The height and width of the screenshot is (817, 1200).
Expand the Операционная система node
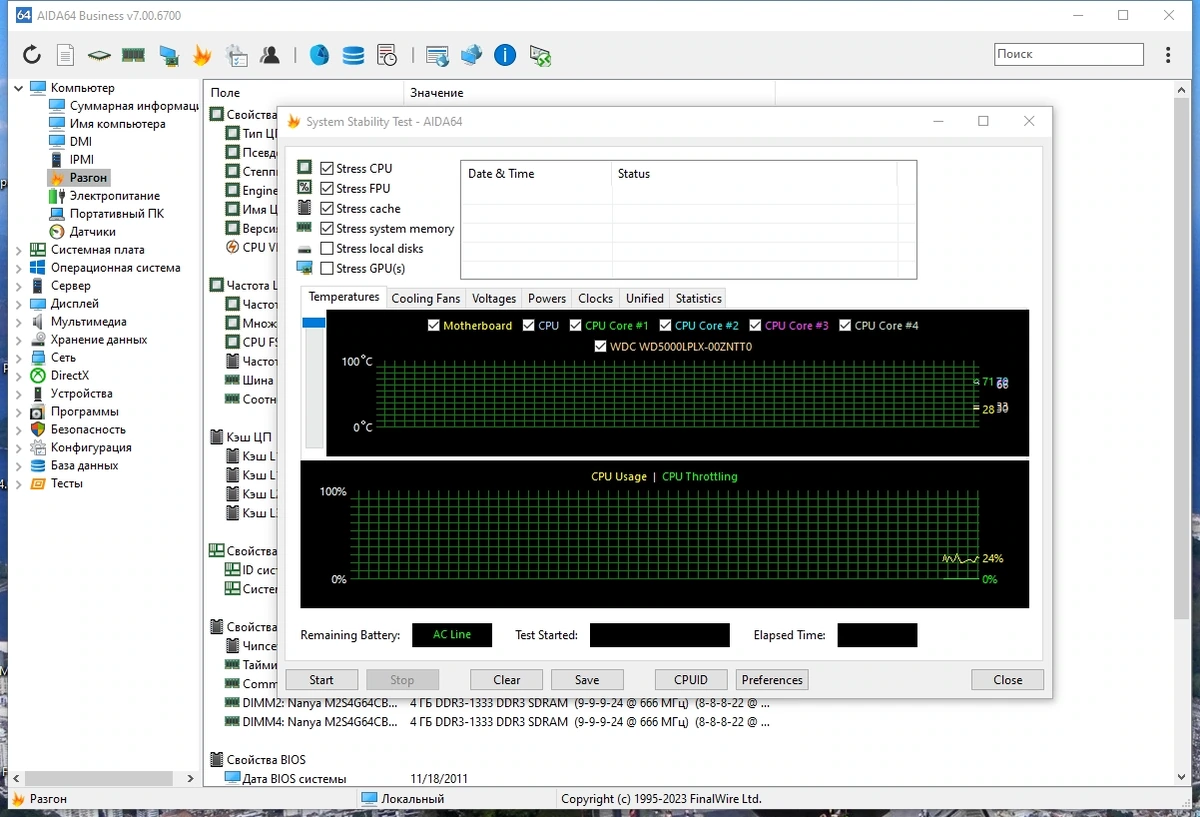[19, 268]
